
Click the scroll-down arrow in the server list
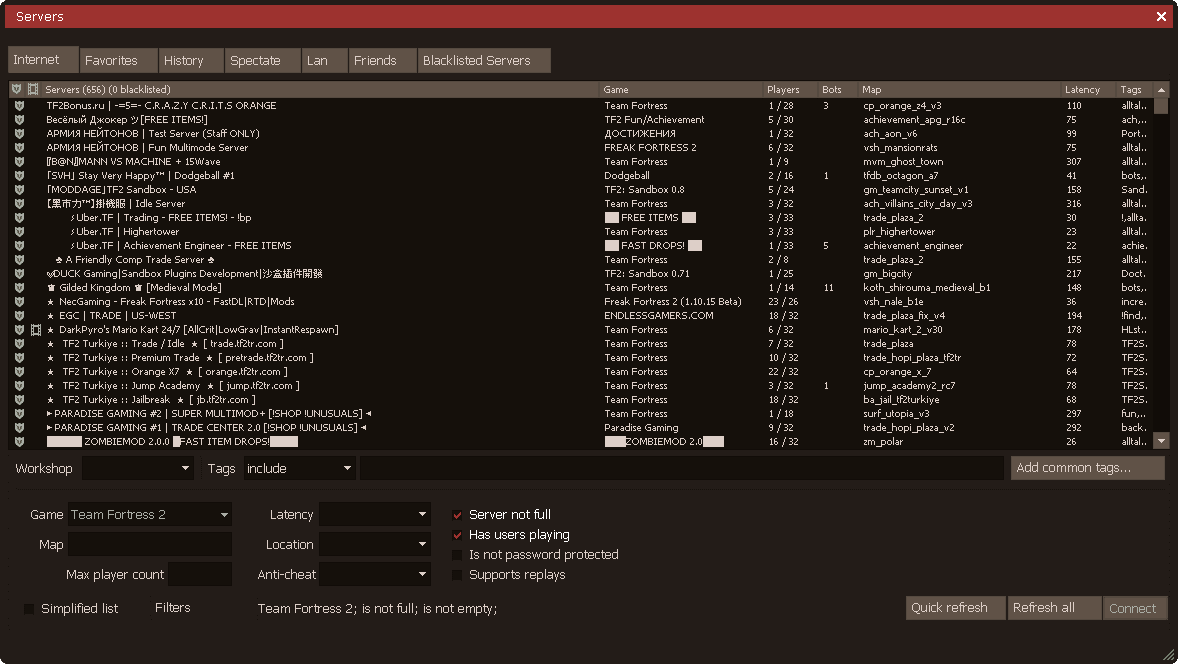coord(1161,441)
